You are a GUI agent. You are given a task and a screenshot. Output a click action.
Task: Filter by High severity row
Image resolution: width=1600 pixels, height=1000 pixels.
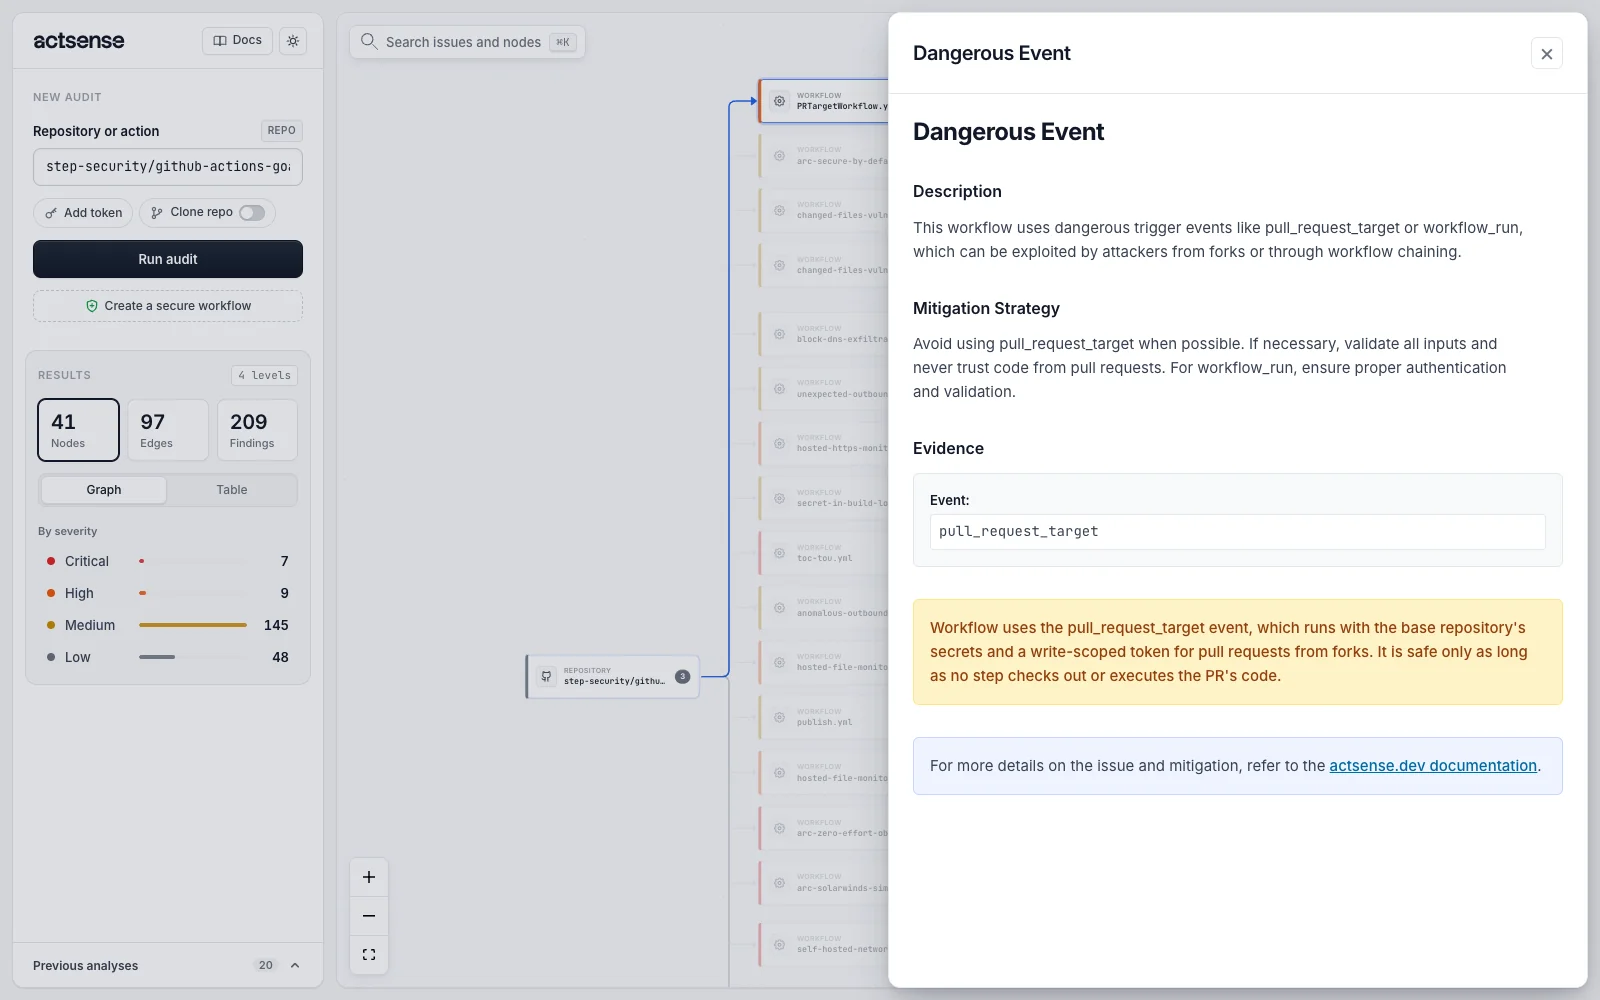(168, 593)
